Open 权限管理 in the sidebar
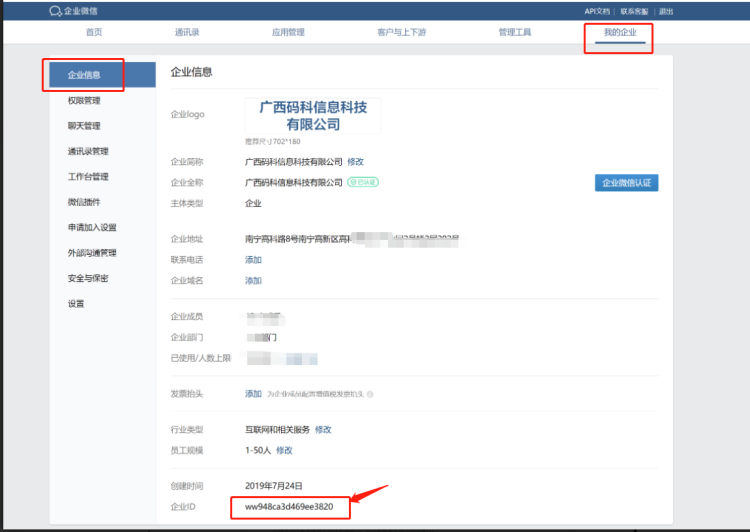 coord(84,100)
